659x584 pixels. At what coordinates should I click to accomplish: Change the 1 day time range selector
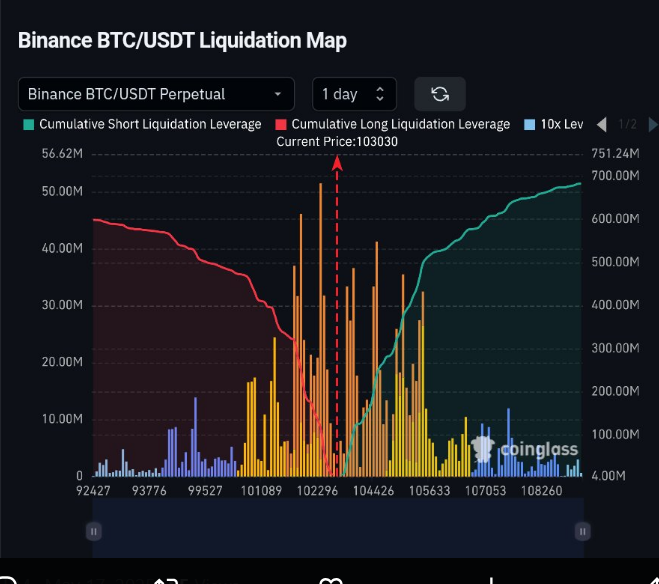(x=354, y=94)
